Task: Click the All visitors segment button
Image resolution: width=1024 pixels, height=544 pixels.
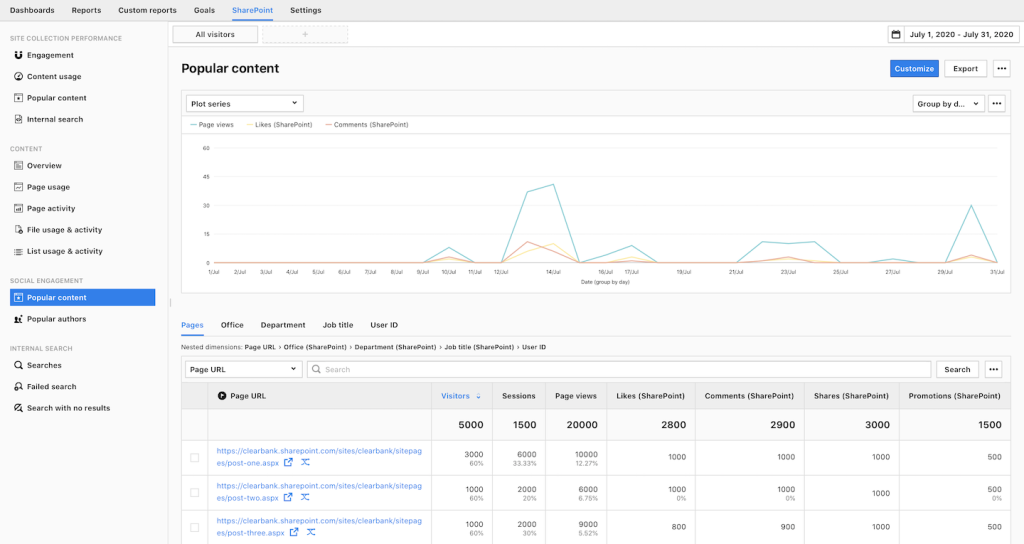Action: tap(215, 35)
